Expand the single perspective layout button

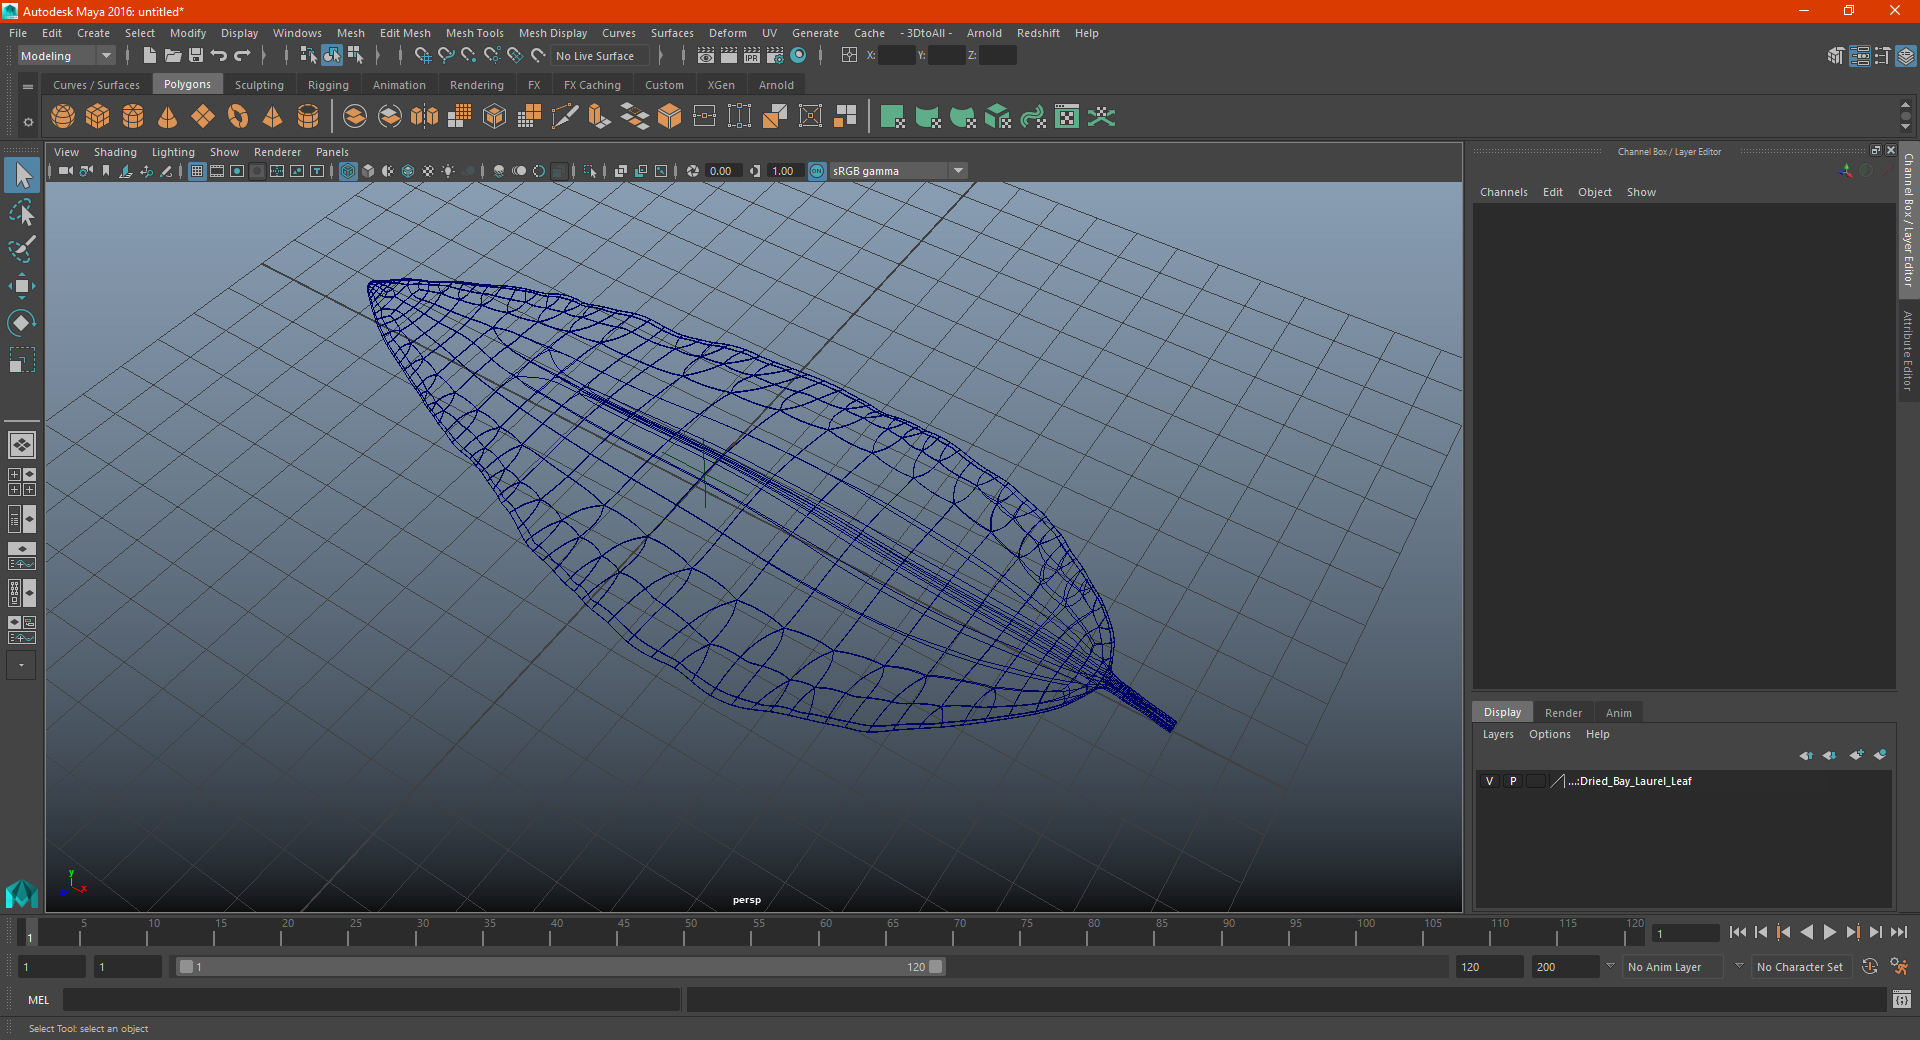pos(22,445)
